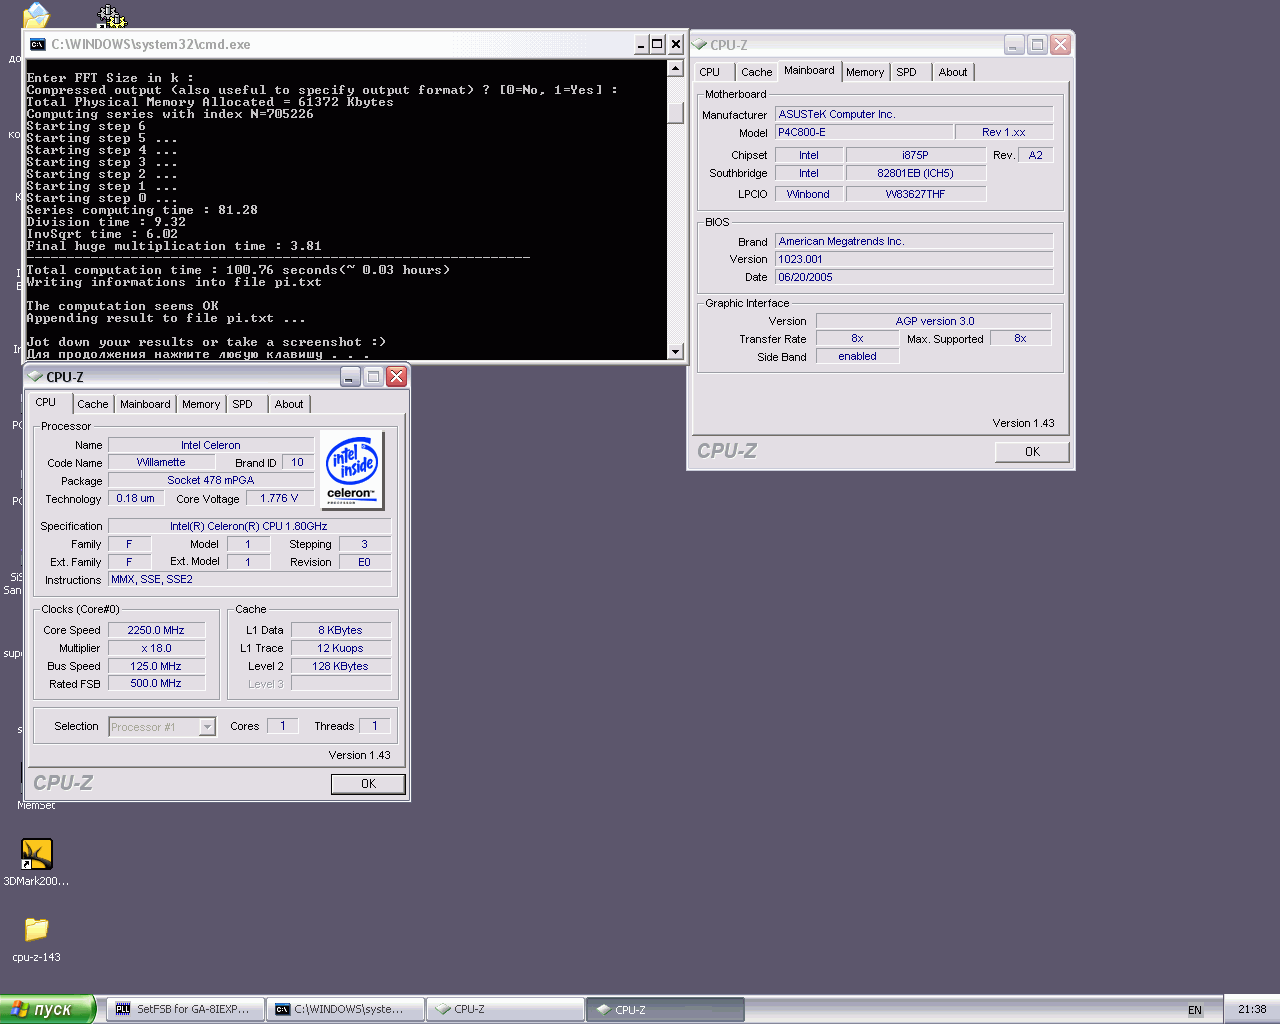Click Southbridge value 82801EB (ICH5)
1280x1024 pixels.
click(x=915, y=173)
